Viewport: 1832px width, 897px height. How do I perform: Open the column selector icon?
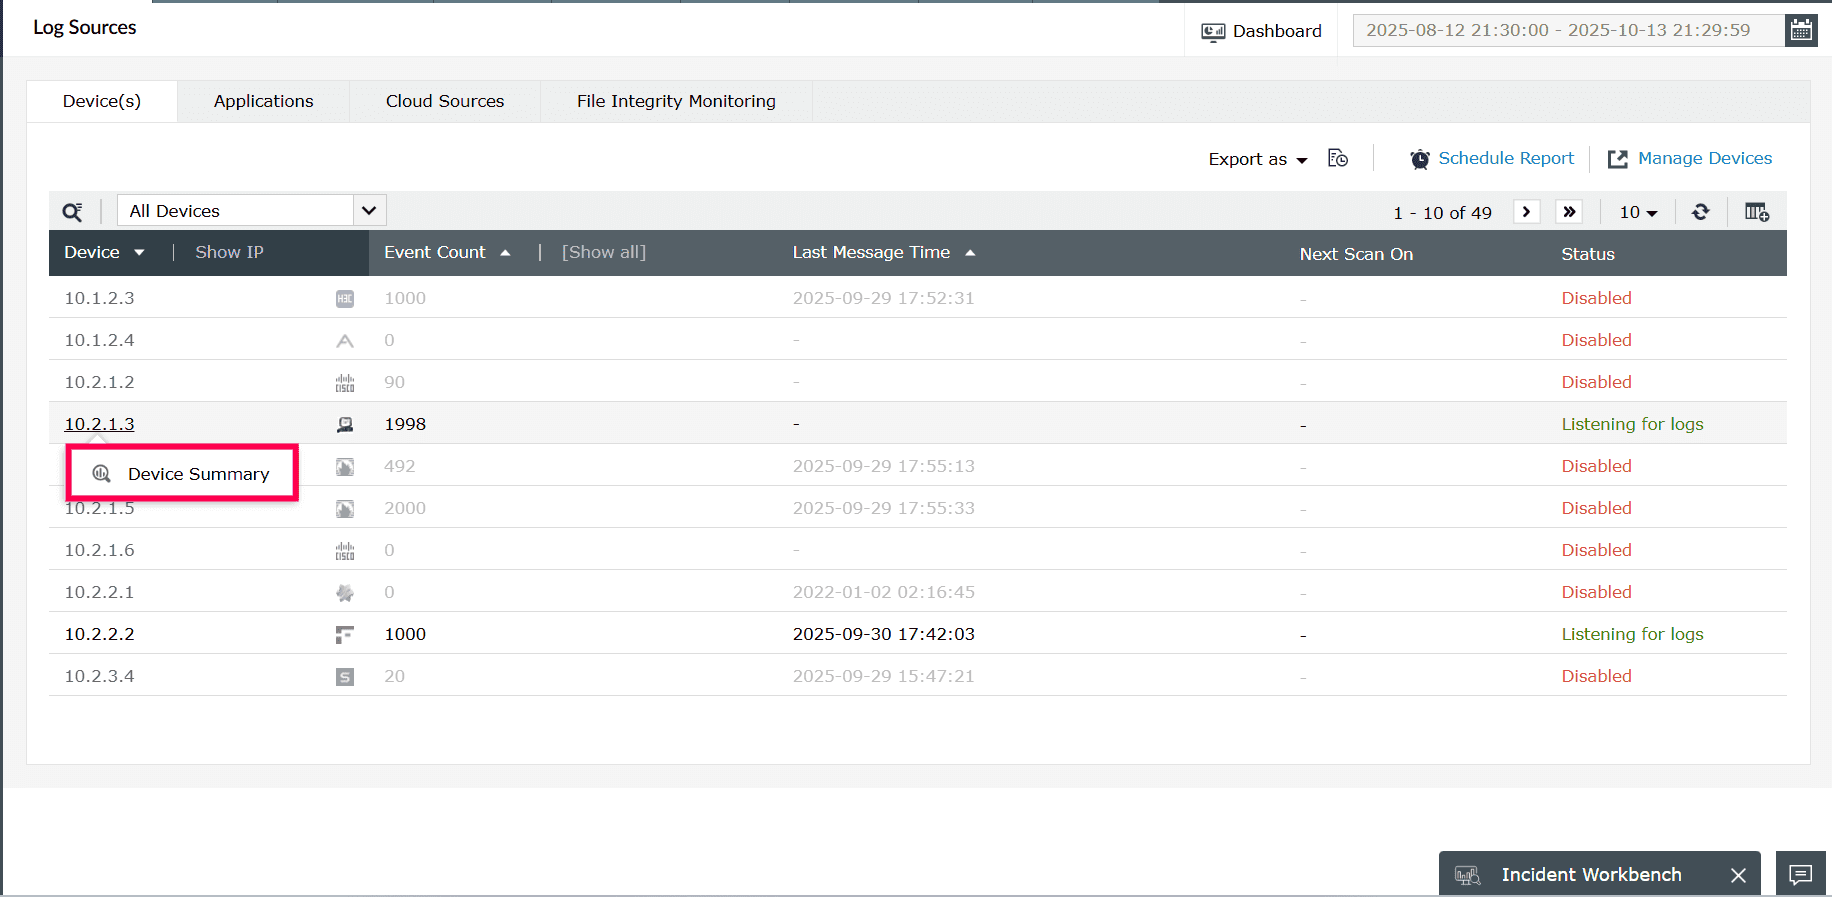click(1757, 212)
